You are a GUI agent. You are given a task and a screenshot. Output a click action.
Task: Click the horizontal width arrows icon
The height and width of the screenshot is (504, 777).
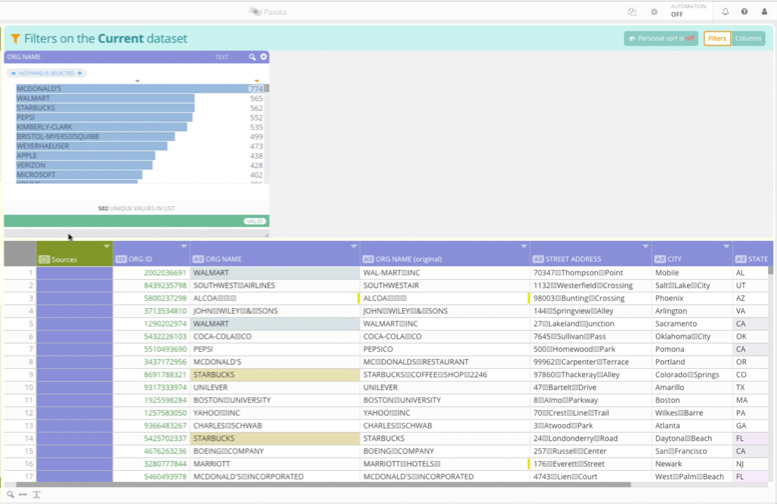tap(23, 494)
